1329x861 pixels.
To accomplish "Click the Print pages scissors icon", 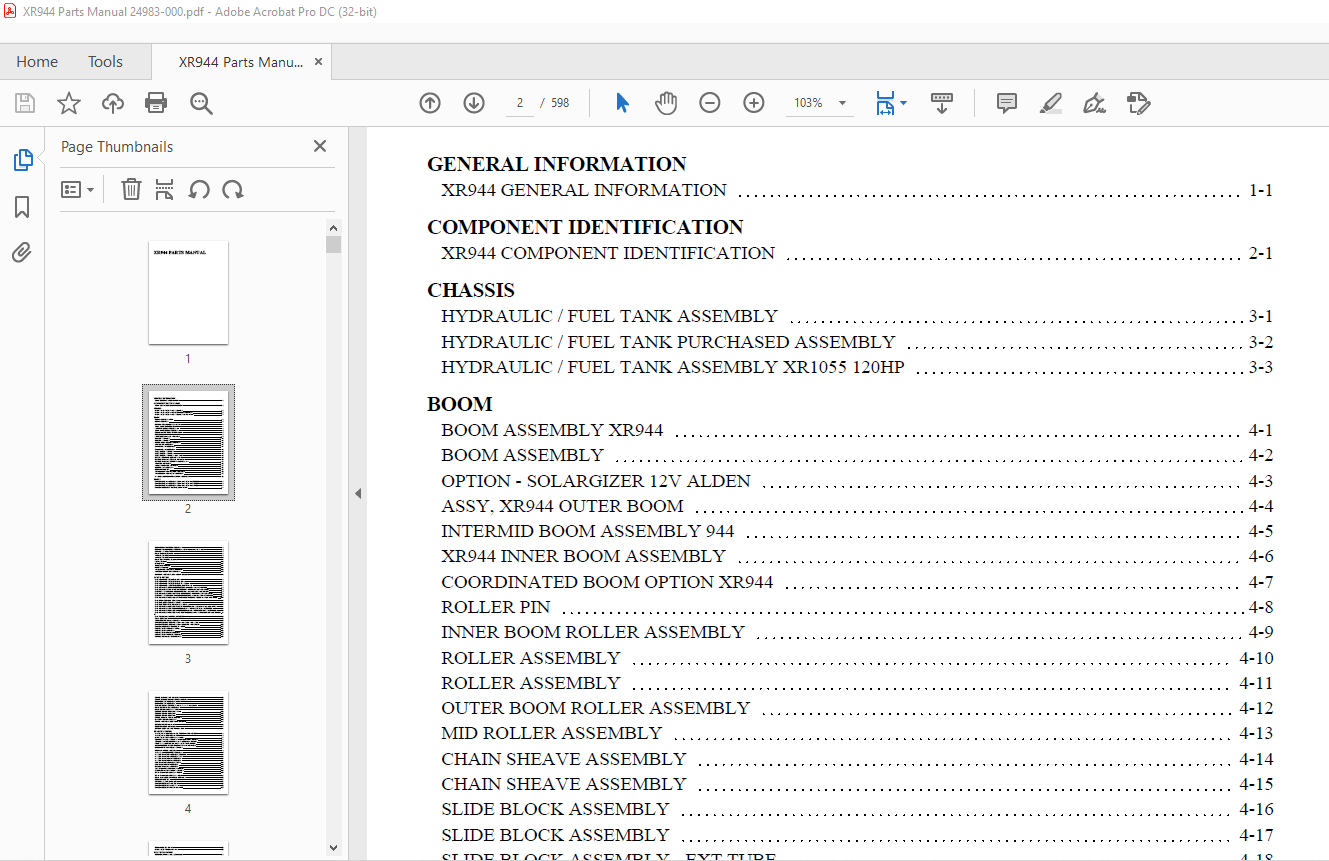I will (x=165, y=189).
